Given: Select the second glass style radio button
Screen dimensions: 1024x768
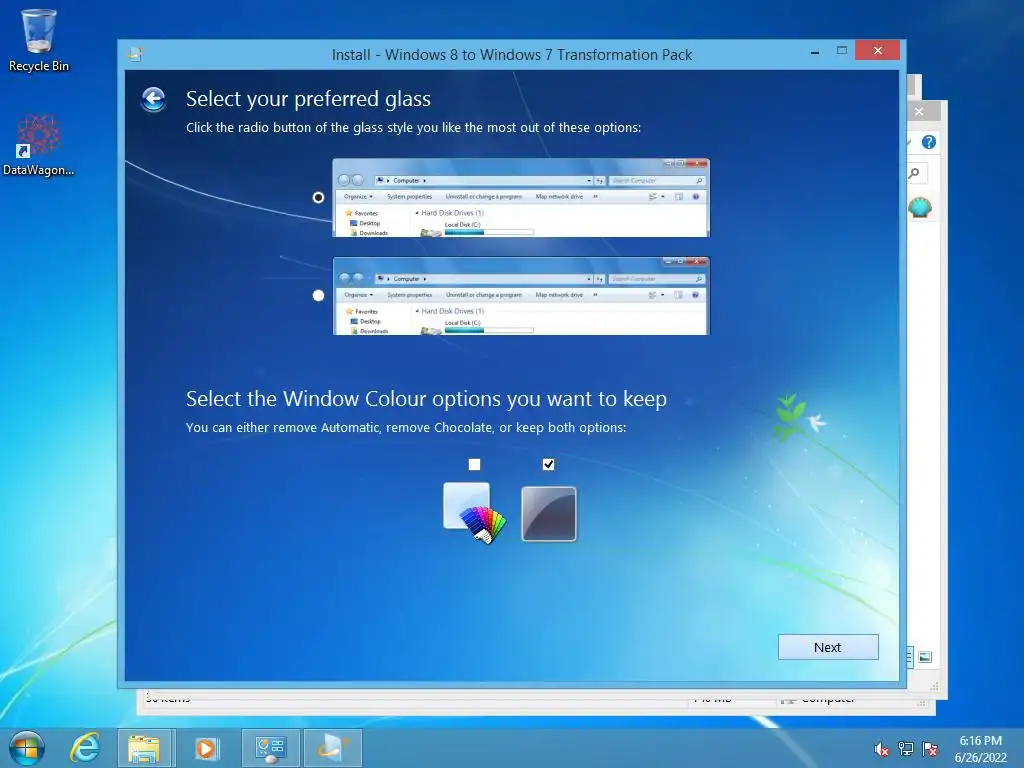Looking at the screenshot, I should click(318, 295).
